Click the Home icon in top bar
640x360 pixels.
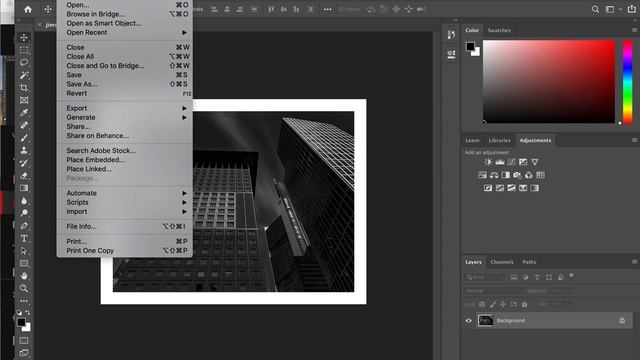(28, 9)
